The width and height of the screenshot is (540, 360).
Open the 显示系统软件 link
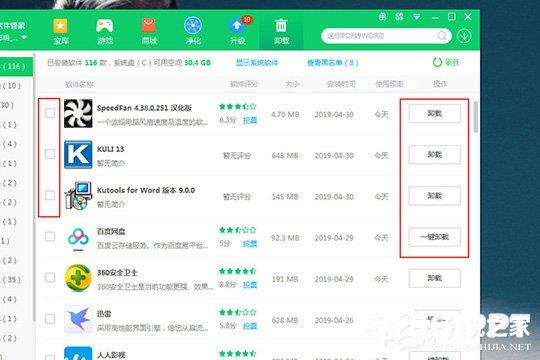pyautogui.click(x=257, y=63)
